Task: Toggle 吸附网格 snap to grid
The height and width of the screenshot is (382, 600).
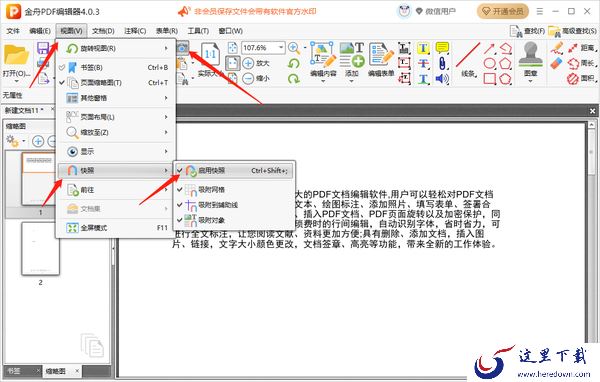Action: (233, 189)
